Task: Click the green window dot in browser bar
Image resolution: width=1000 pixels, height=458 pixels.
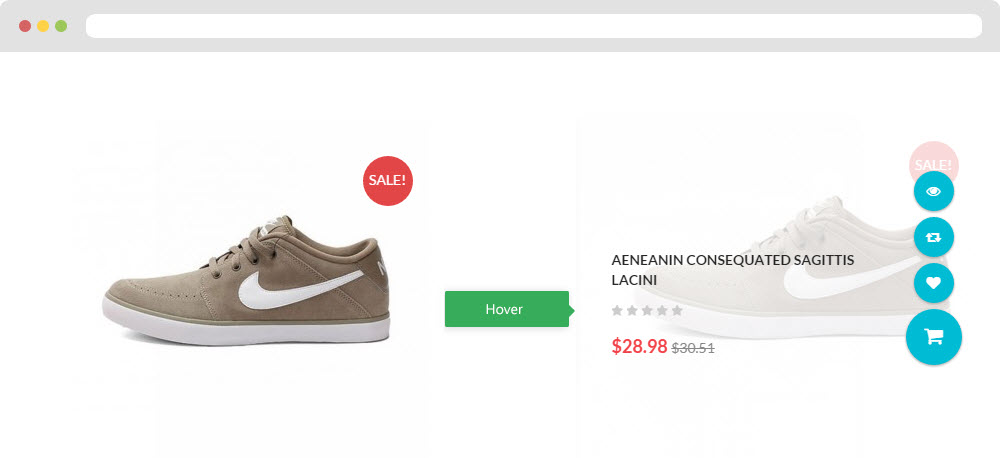Action: tap(61, 26)
